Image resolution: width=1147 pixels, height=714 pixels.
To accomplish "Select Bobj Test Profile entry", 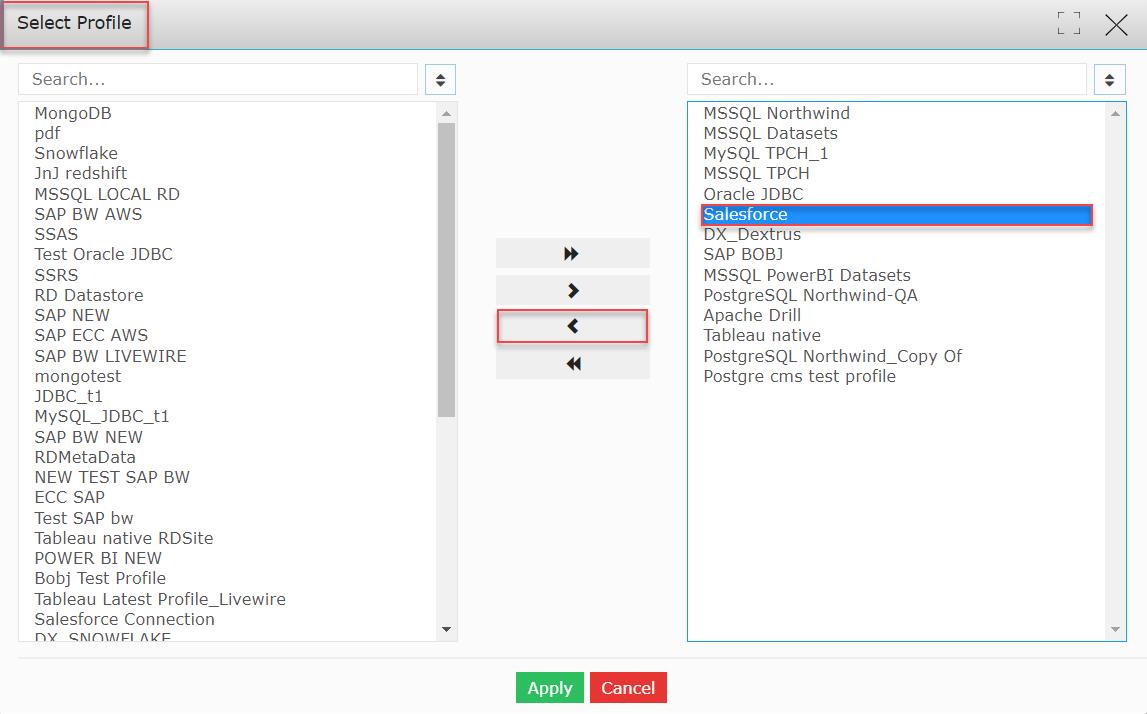I will tap(99, 578).
